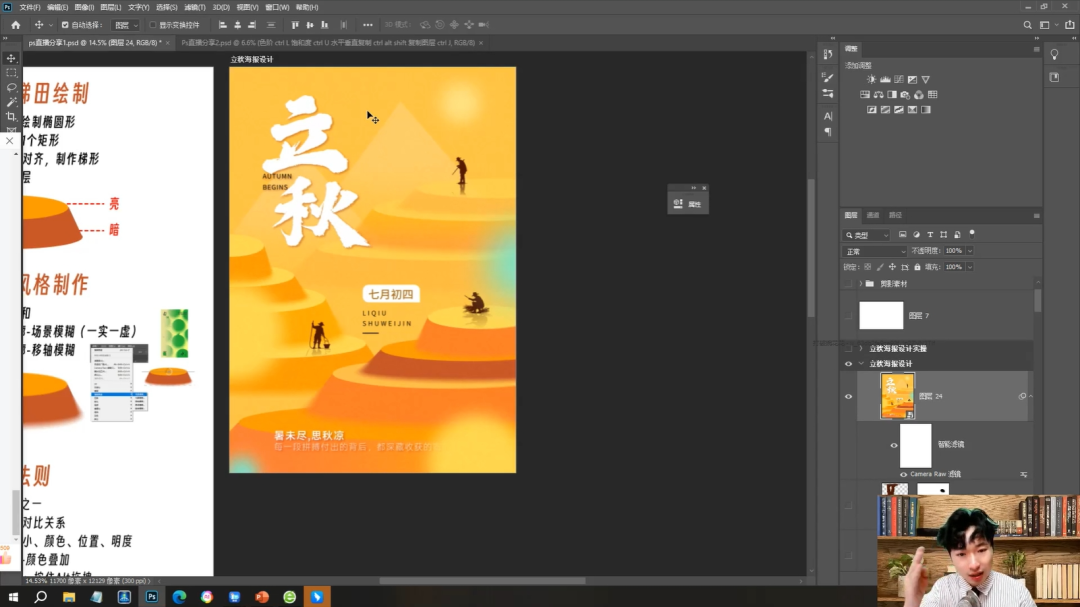Open fill 填充 dropdown arrow
Image resolution: width=1080 pixels, height=607 pixels.
coord(970,267)
